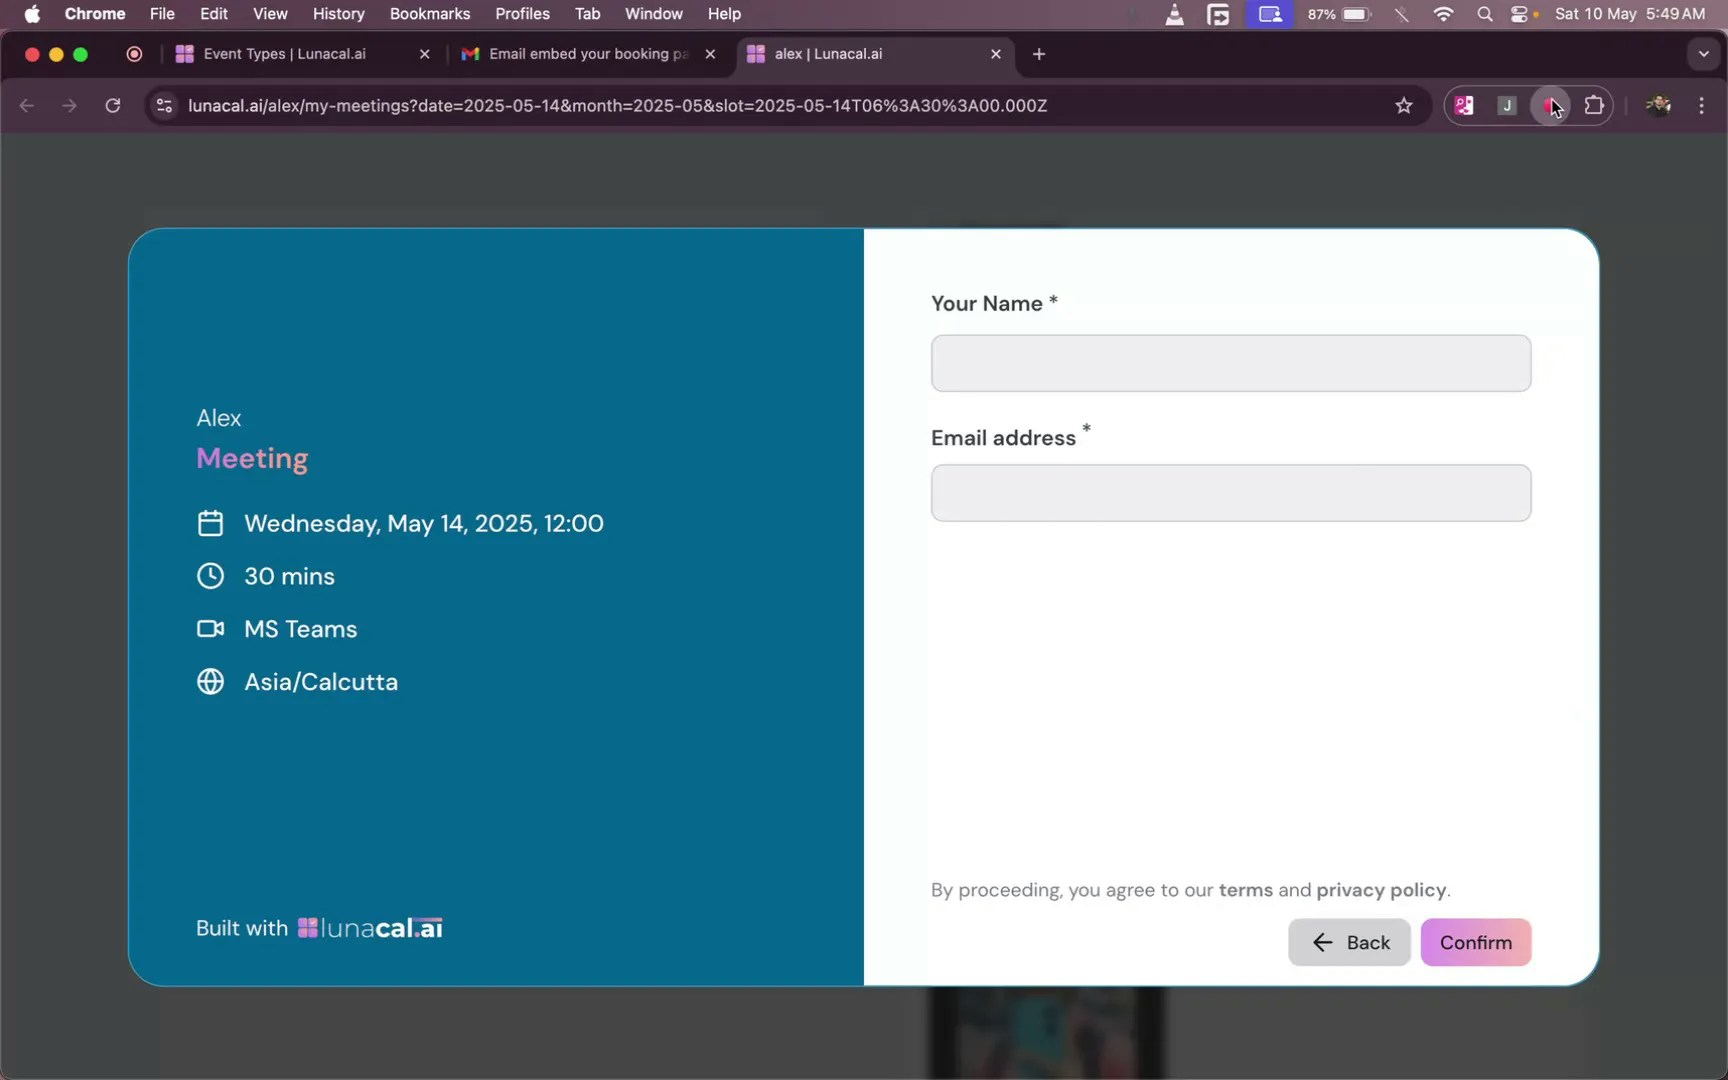Open the privacy policy link

(x=1381, y=890)
